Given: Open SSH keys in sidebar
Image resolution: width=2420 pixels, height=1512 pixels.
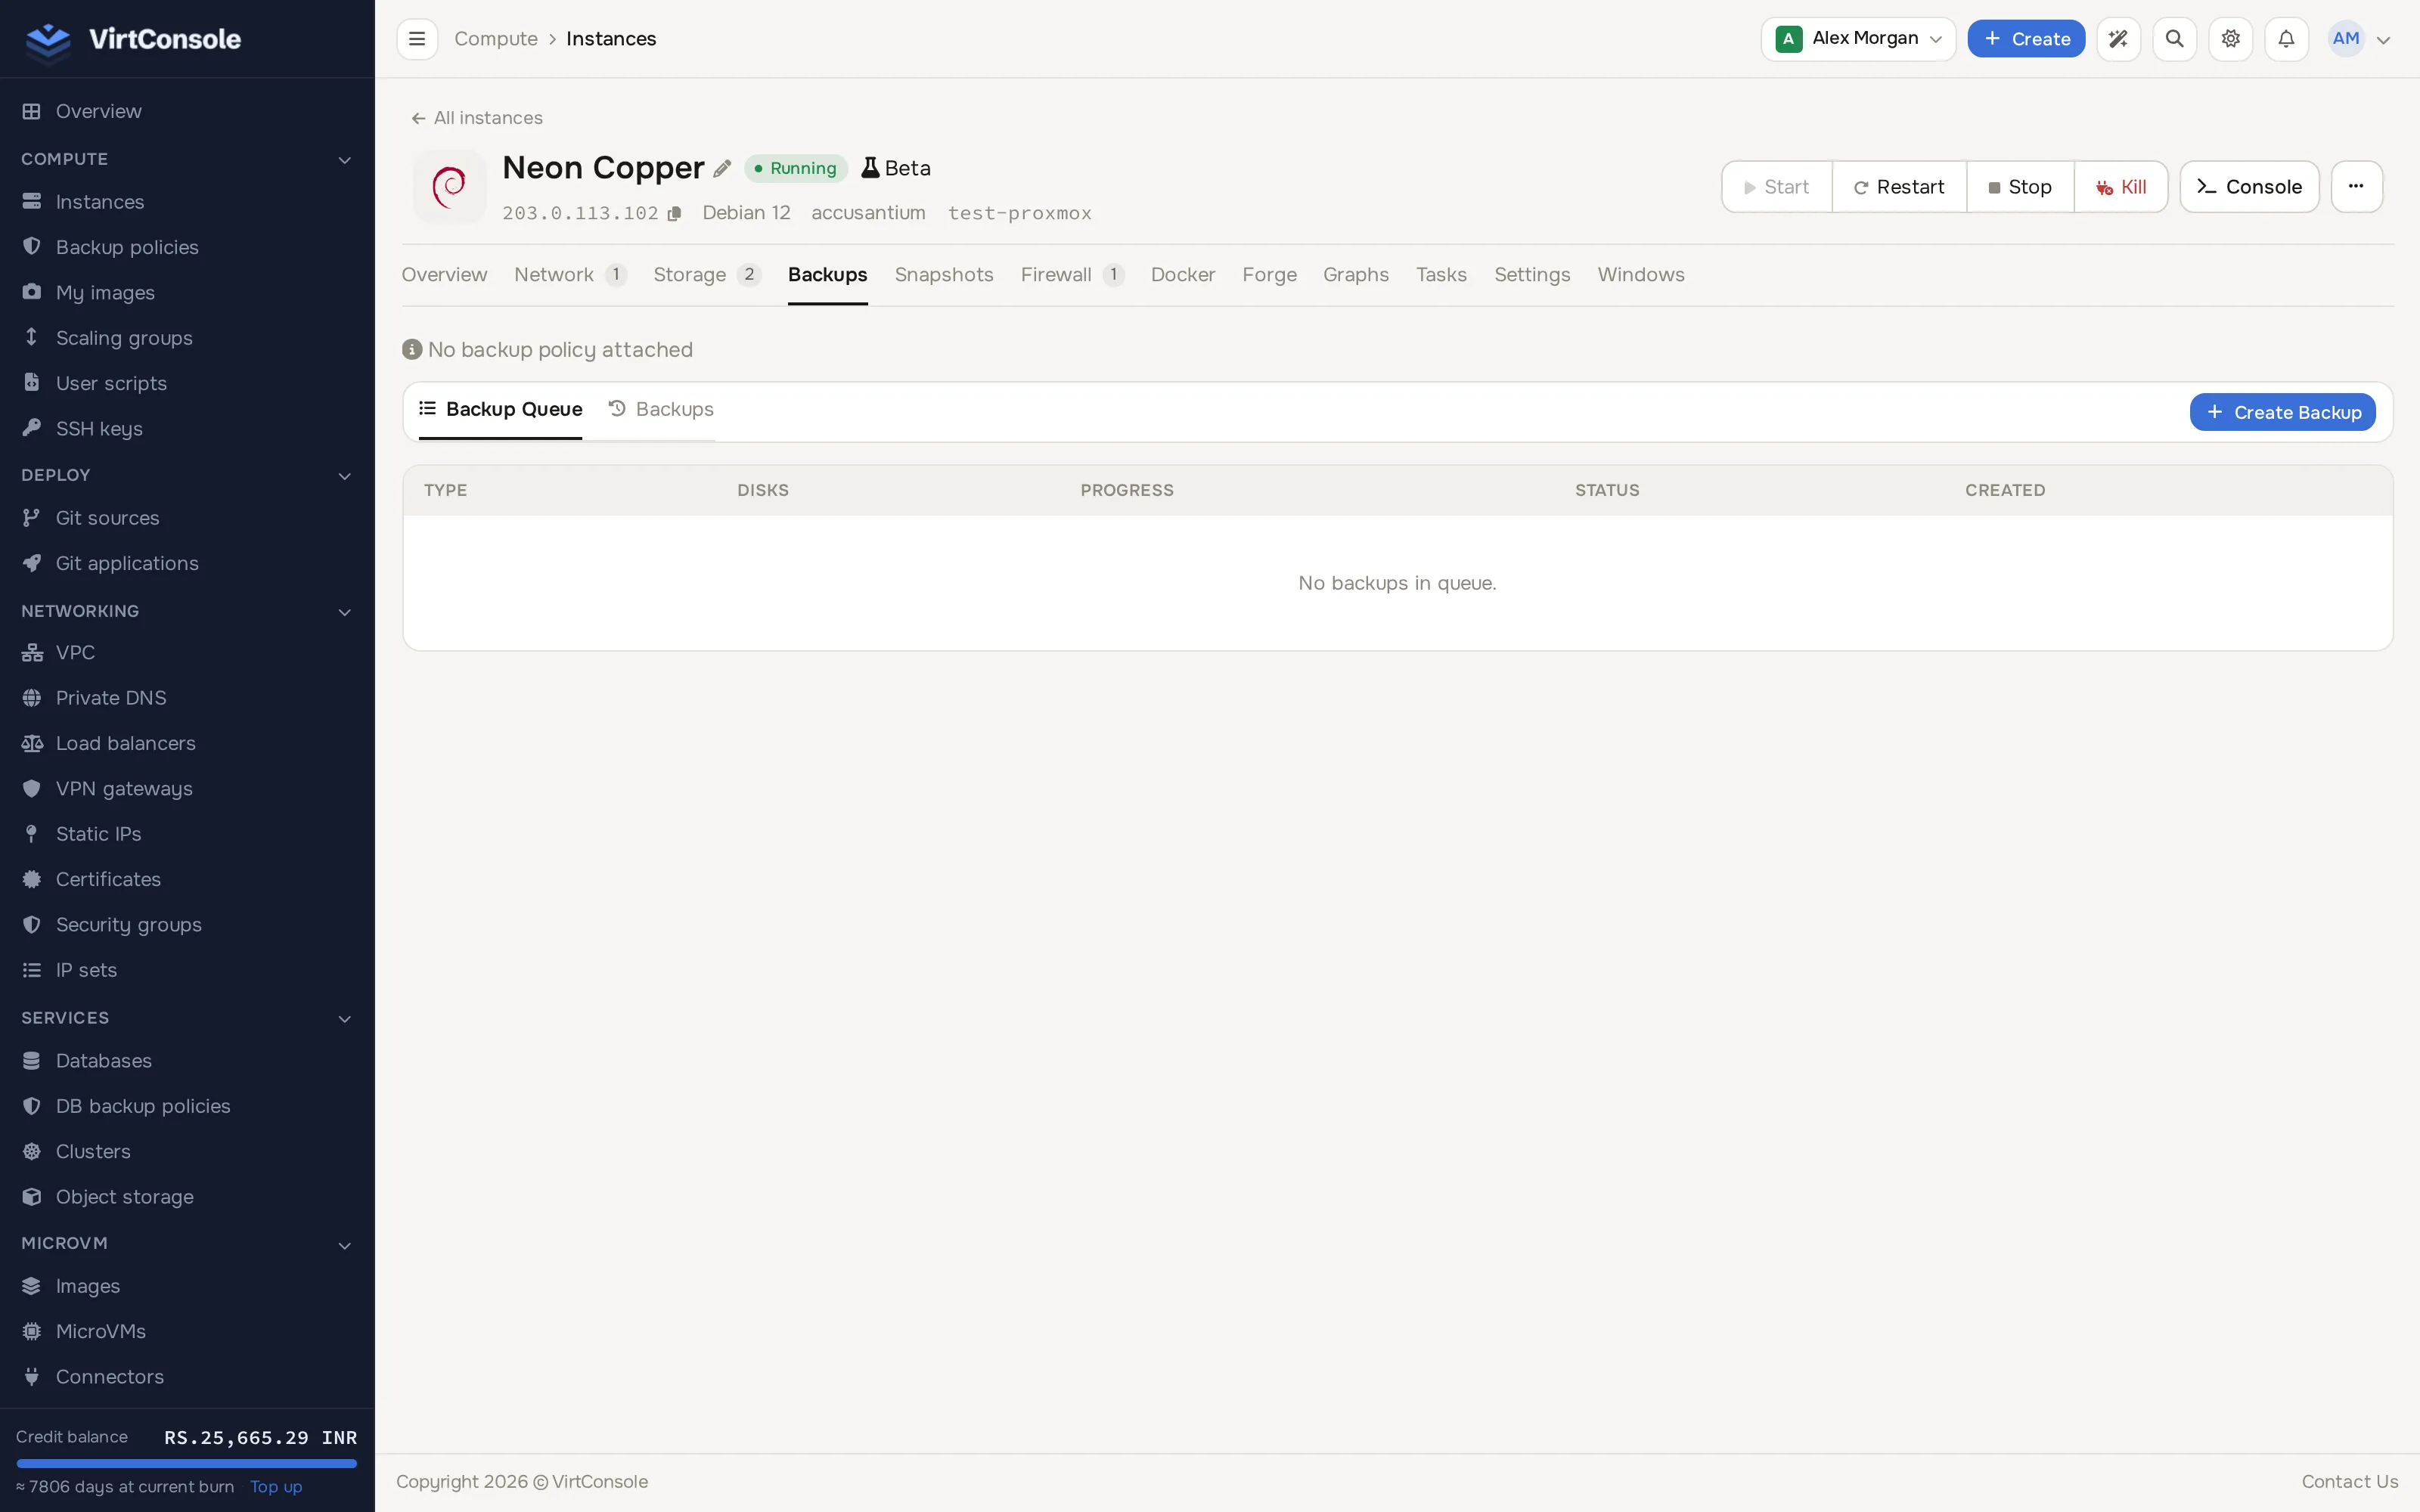Looking at the screenshot, I should tap(99, 429).
